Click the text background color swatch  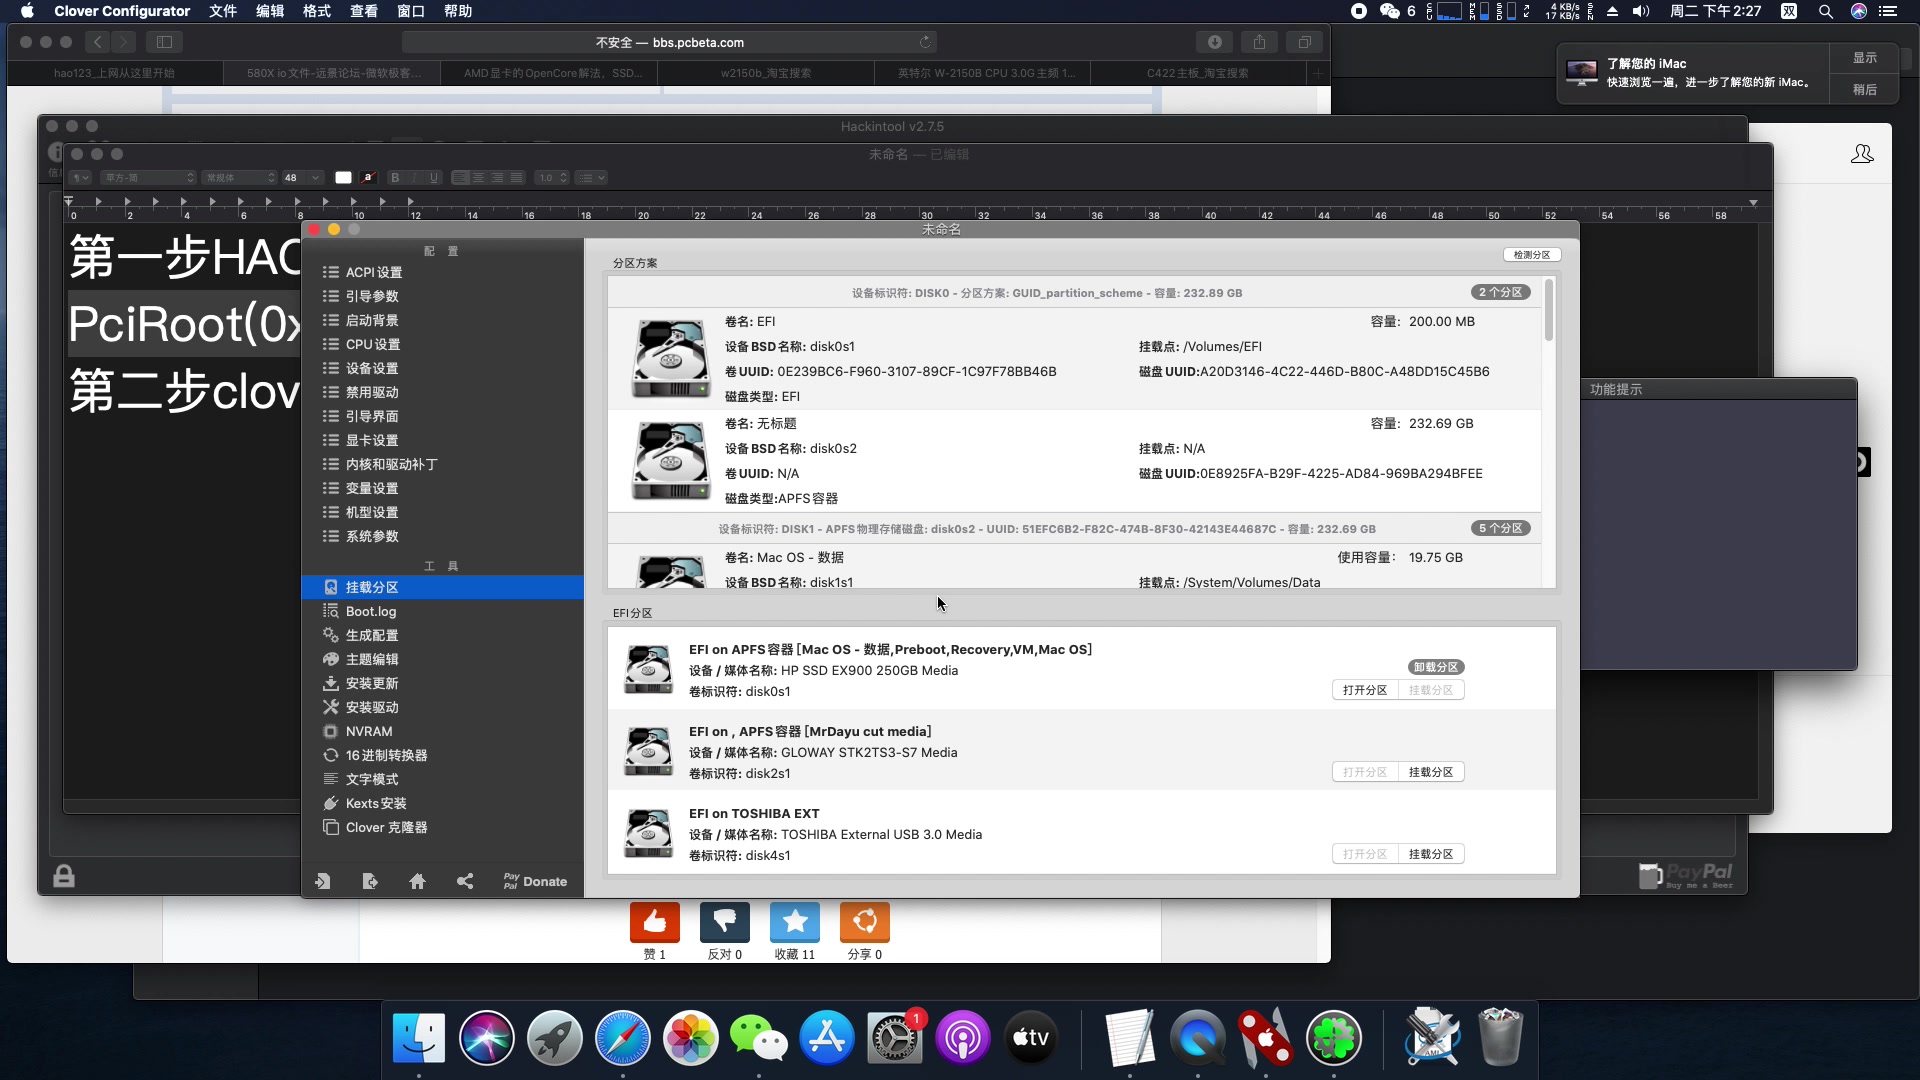(369, 178)
